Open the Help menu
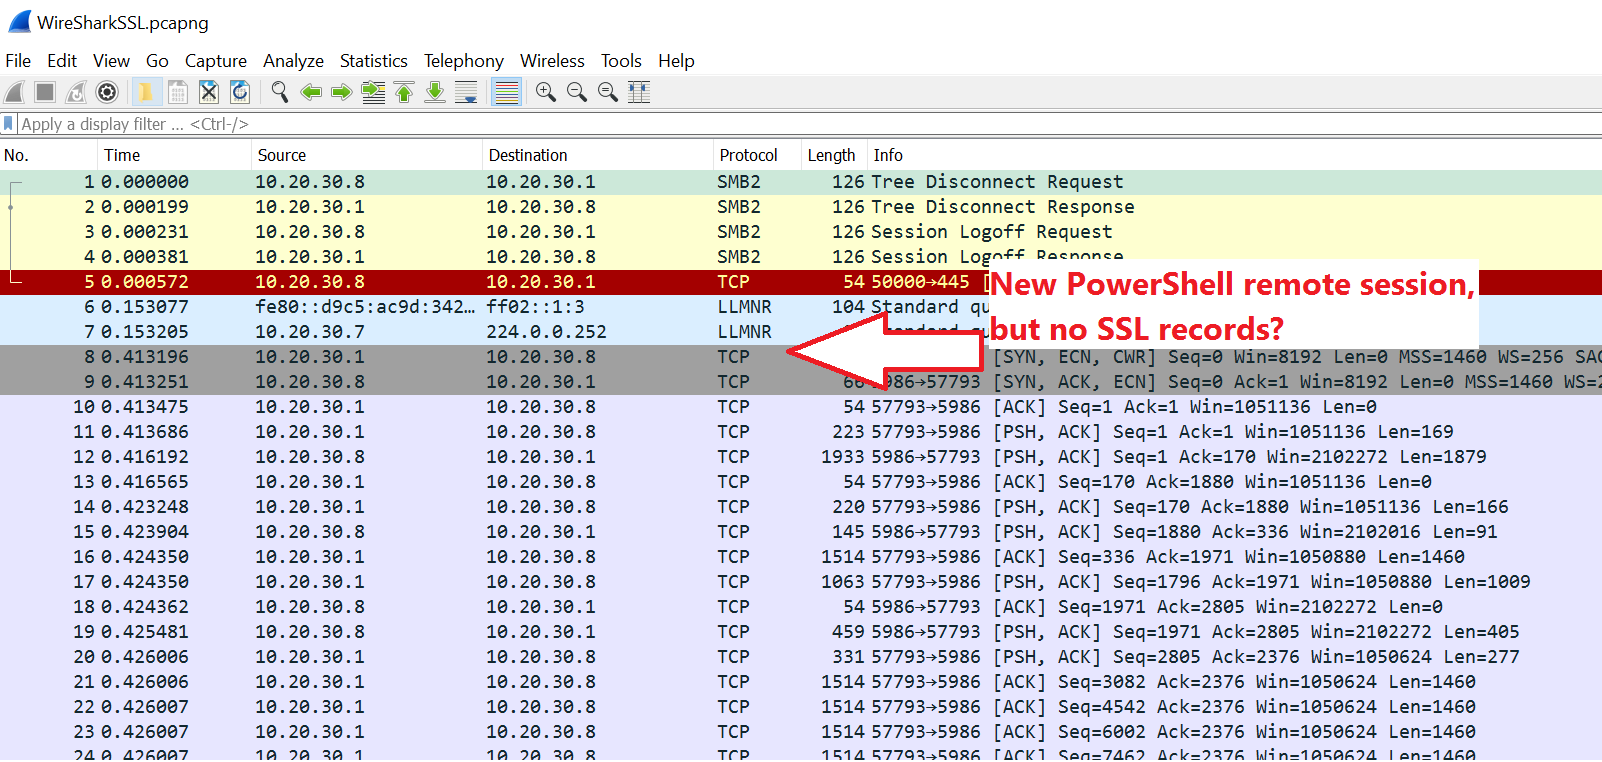Viewport: 1602px width, 762px height. point(676,61)
